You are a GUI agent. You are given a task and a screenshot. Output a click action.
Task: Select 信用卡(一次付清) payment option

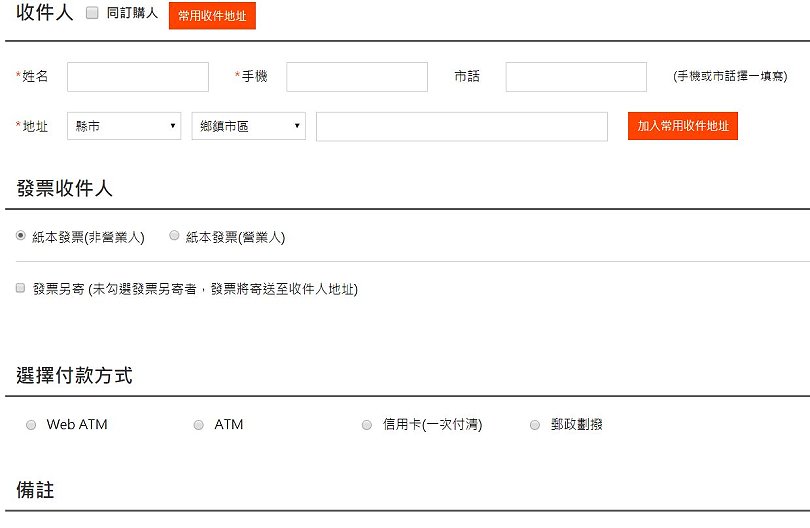[x=367, y=425]
